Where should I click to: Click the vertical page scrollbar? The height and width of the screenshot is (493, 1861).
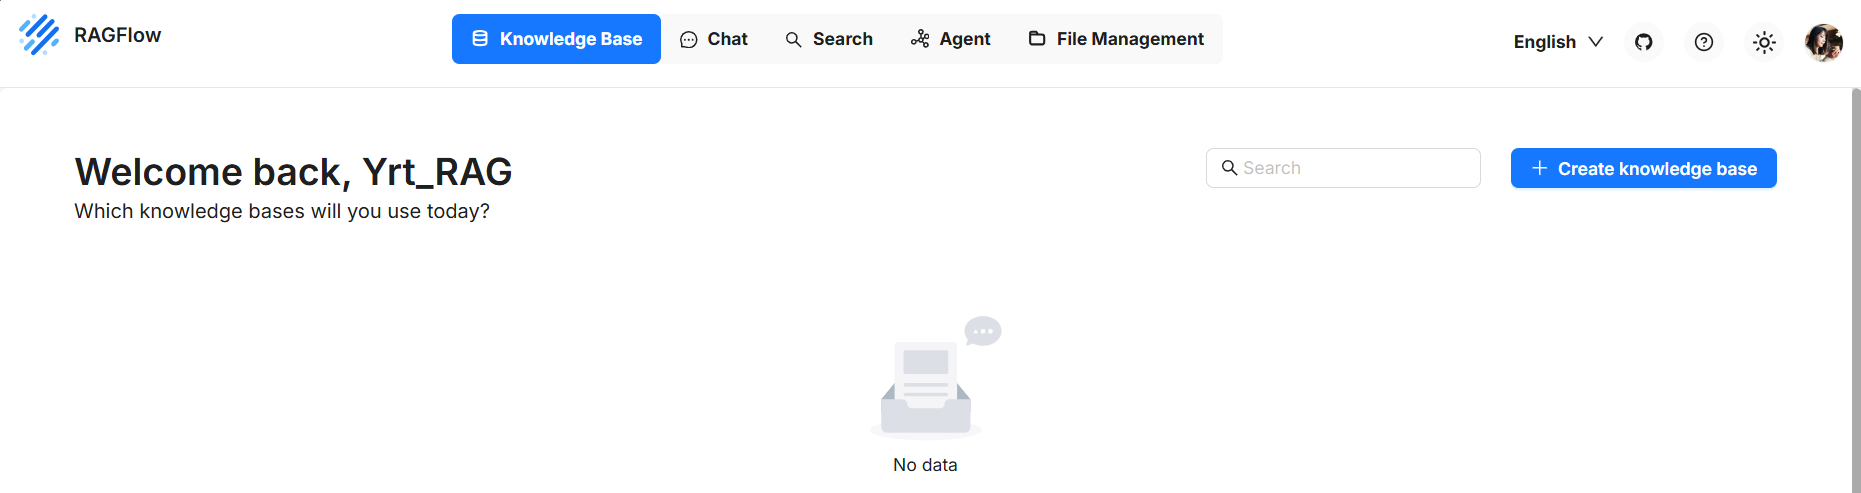pyautogui.click(x=1856, y=290)
